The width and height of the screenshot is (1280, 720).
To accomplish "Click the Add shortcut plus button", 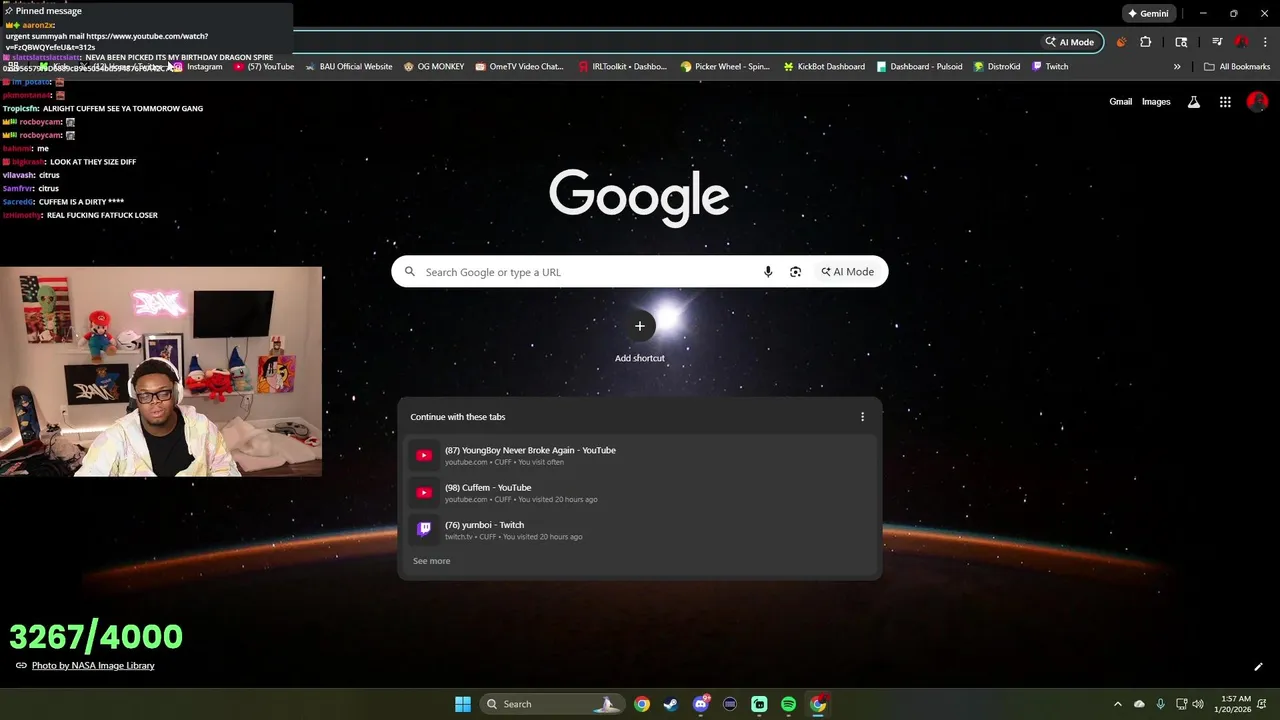I will [x=640, y=326].
